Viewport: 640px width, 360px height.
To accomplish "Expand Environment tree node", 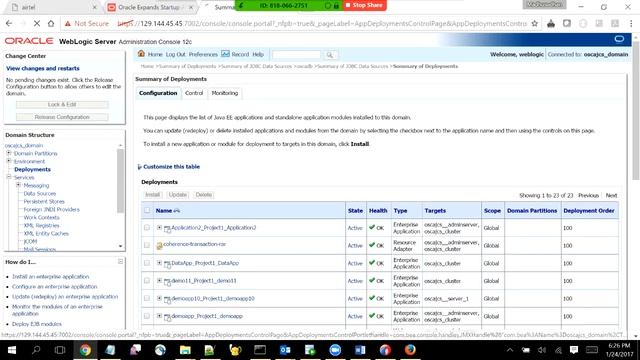I will point(9,161).
